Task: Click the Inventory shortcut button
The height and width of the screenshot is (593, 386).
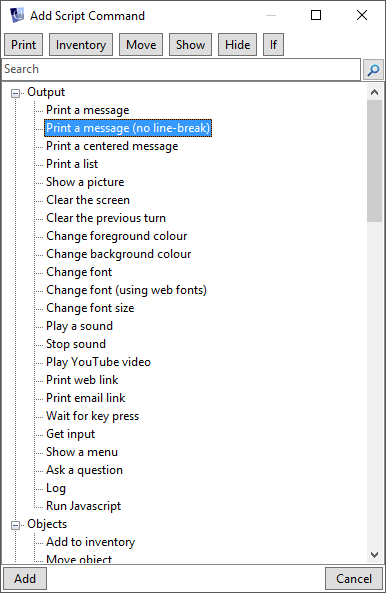Action: pos(81,45)
